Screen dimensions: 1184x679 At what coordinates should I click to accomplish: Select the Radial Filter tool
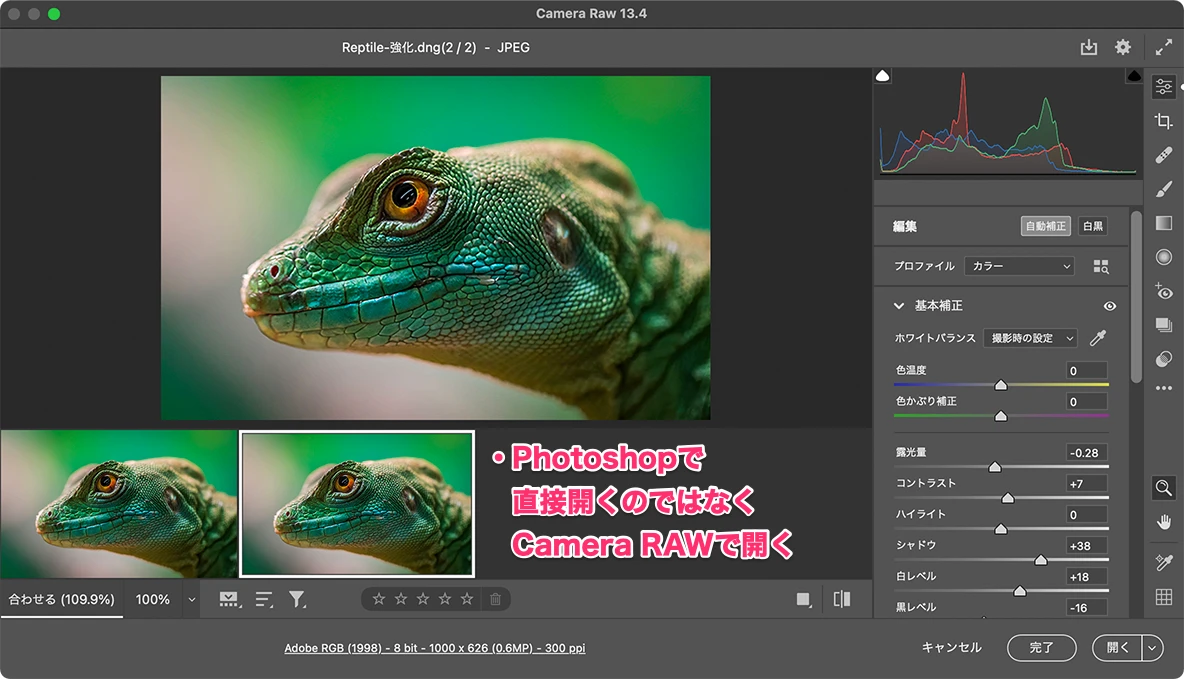pos(1163,257)
